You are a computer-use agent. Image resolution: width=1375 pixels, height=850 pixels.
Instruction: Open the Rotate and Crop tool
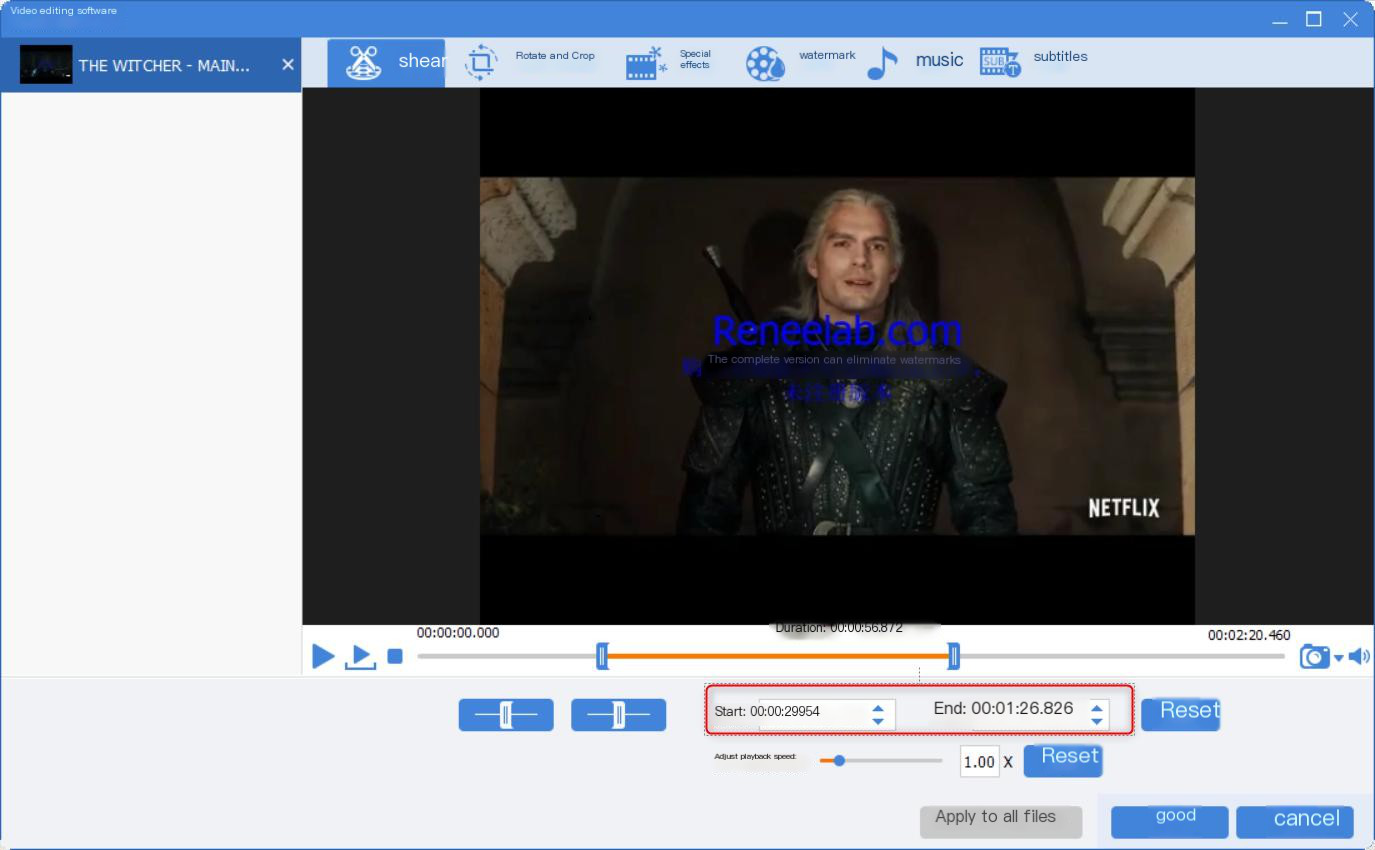[530, 63]
